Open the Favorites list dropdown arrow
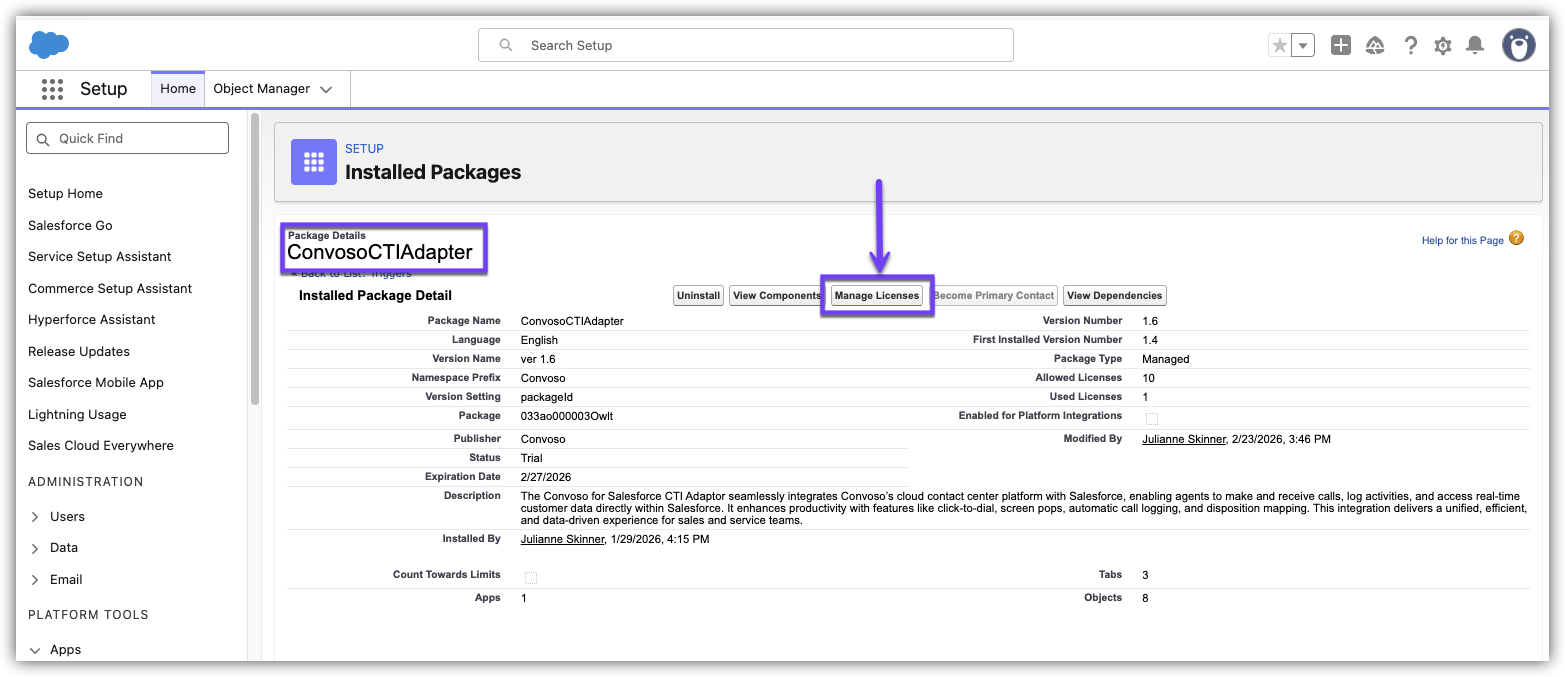Image resolution: width=1565 pixels, height=677 pixels. (x=1303, y=45)
